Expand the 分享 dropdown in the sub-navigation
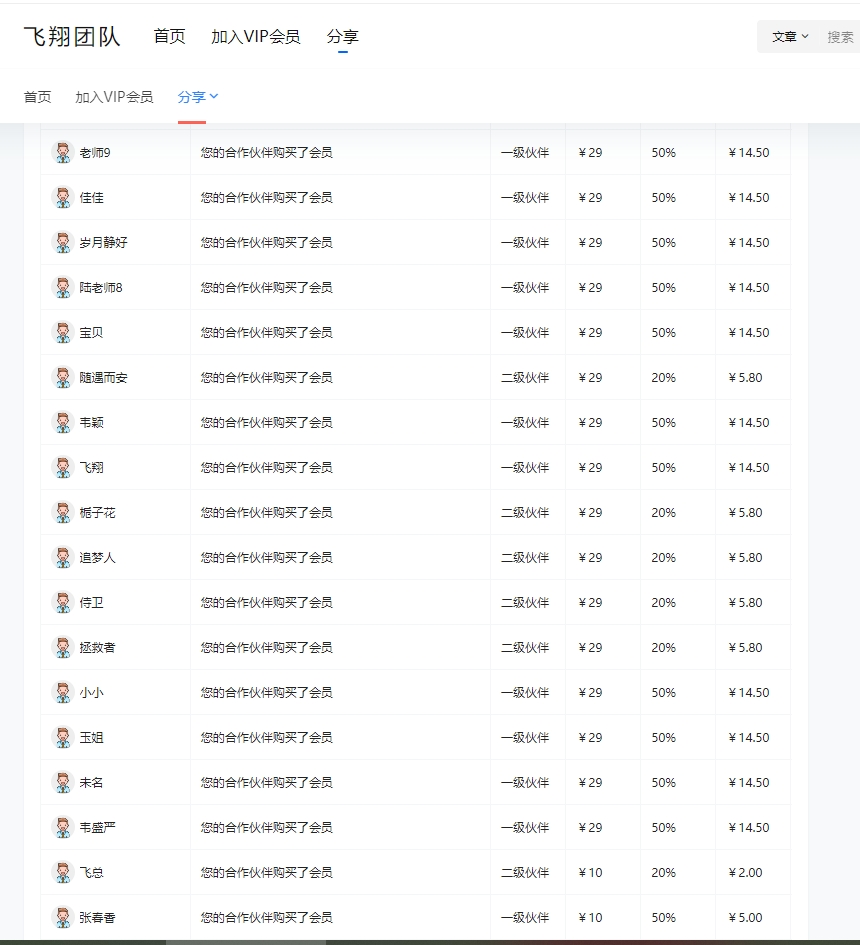Screen dimensions: 860x945 click(x=198, y=97)
